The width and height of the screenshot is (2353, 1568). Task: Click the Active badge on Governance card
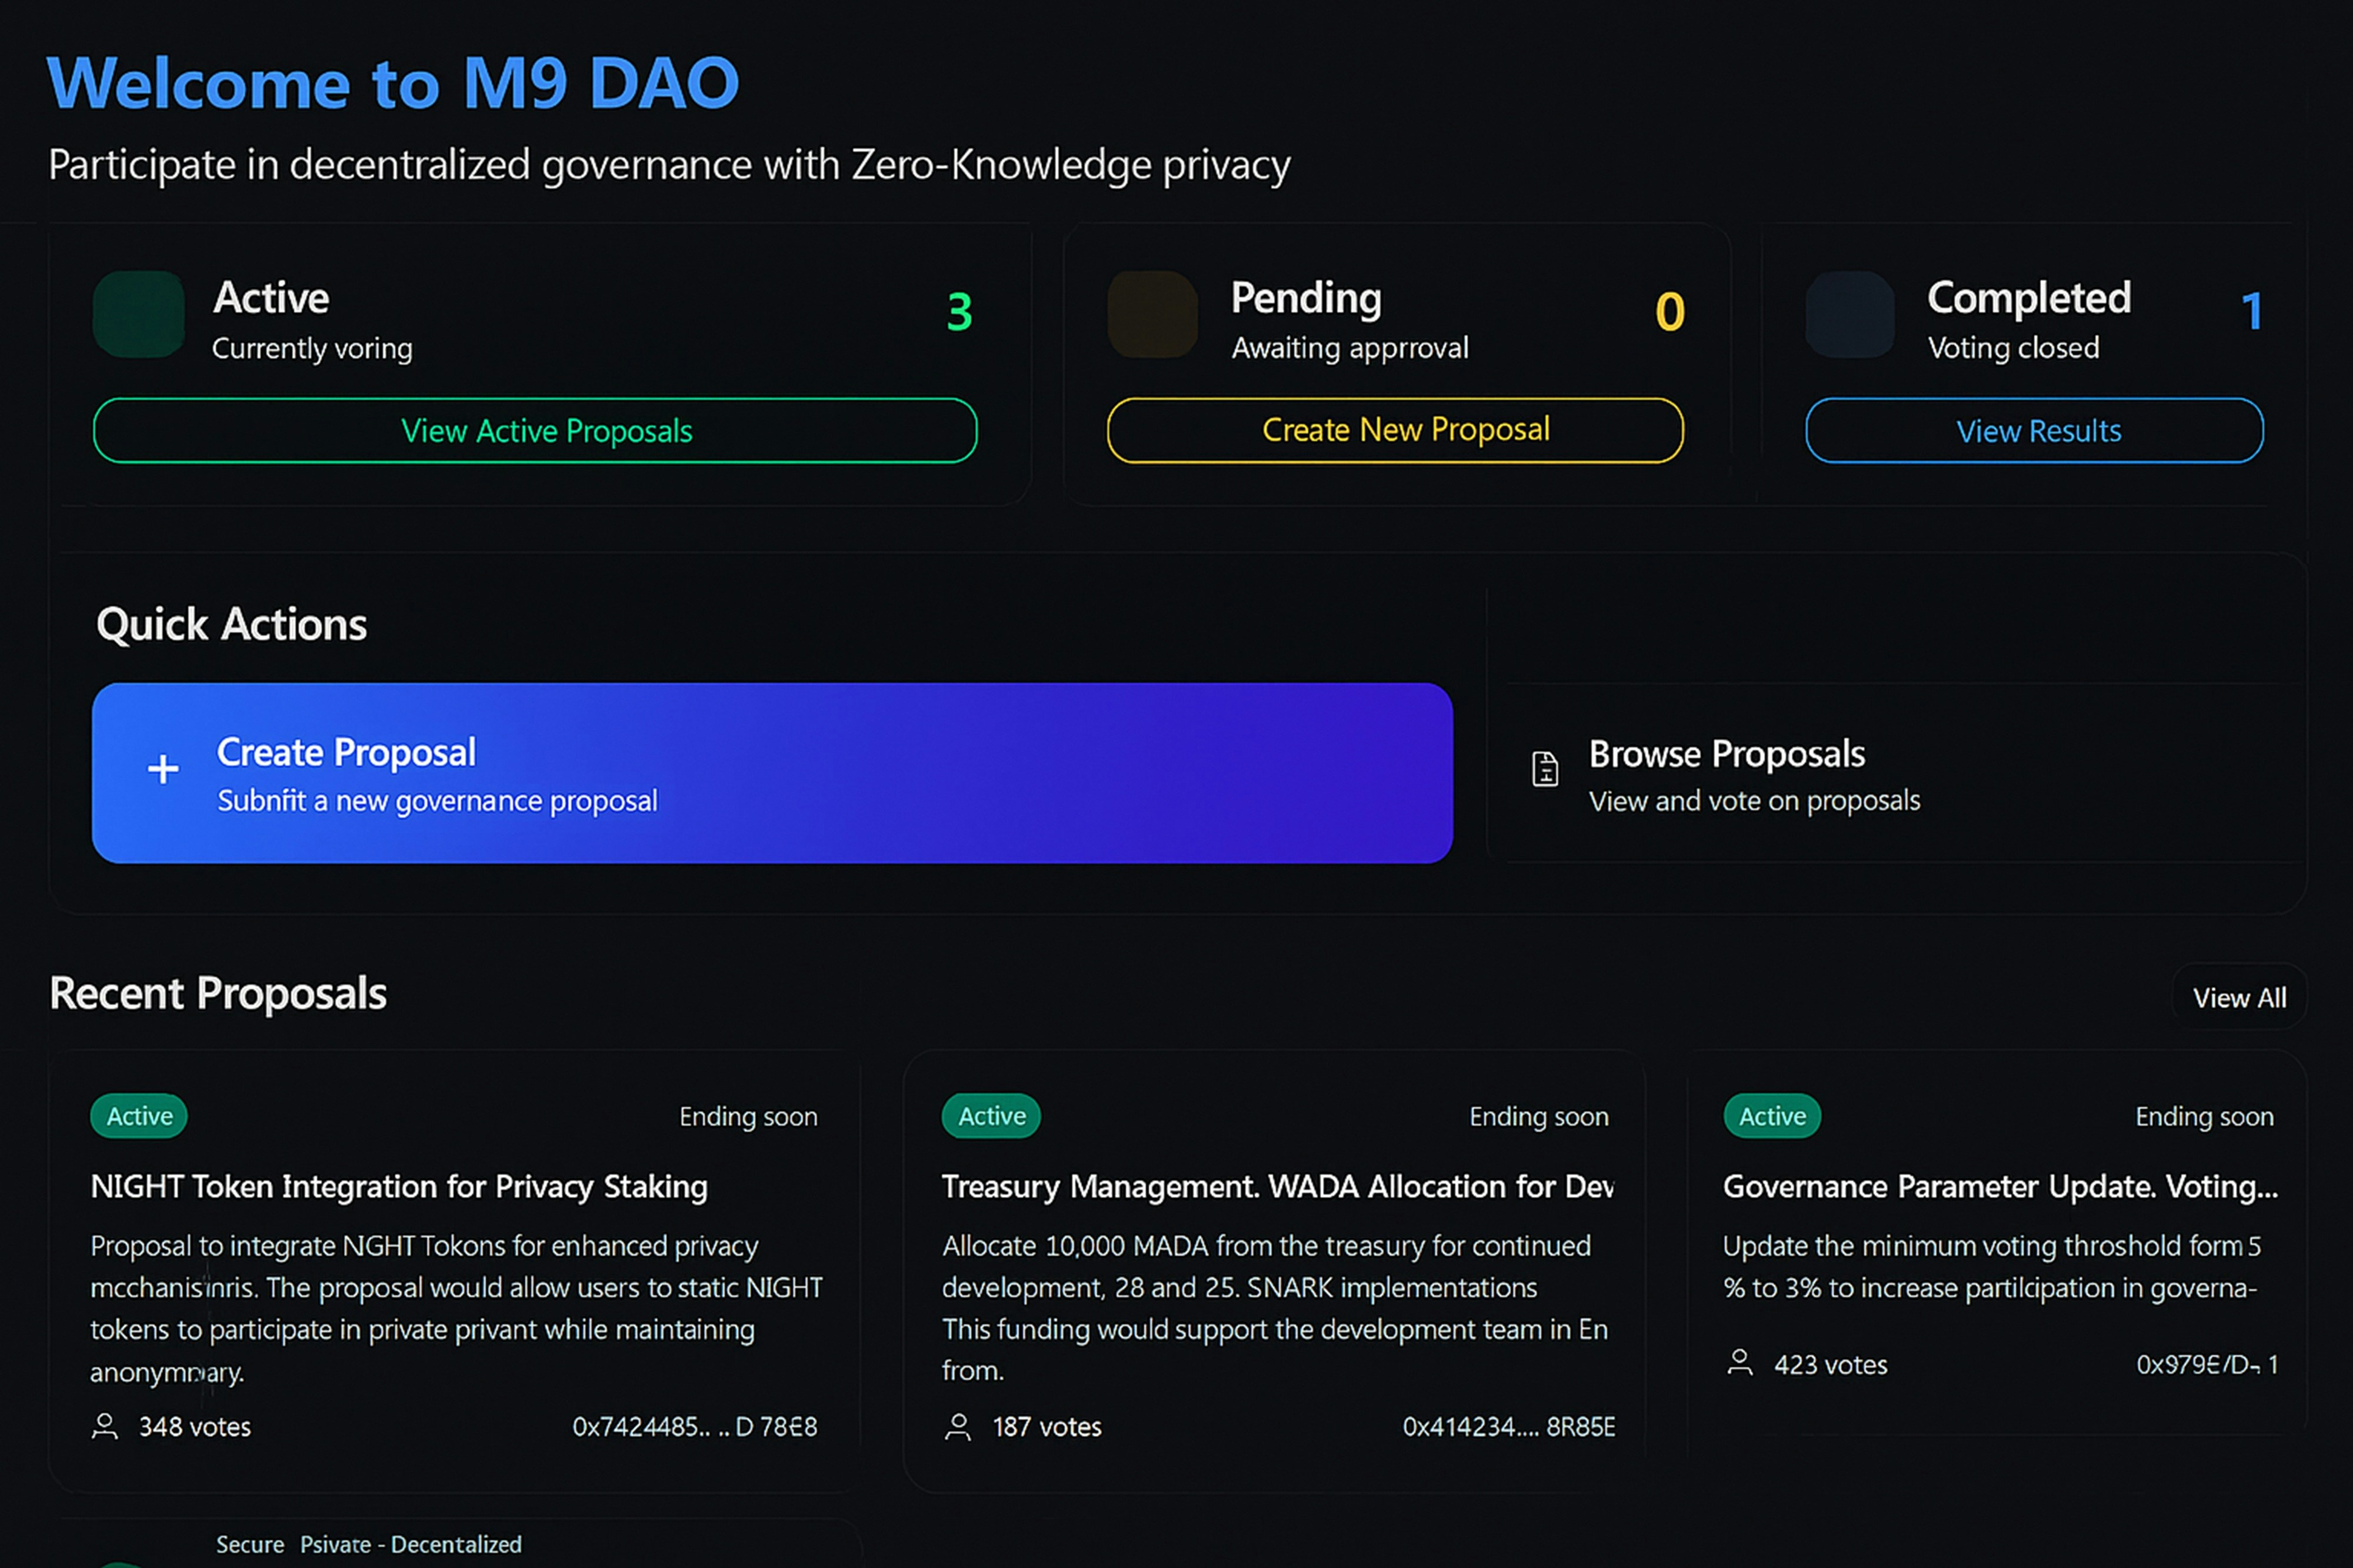1772,1116
